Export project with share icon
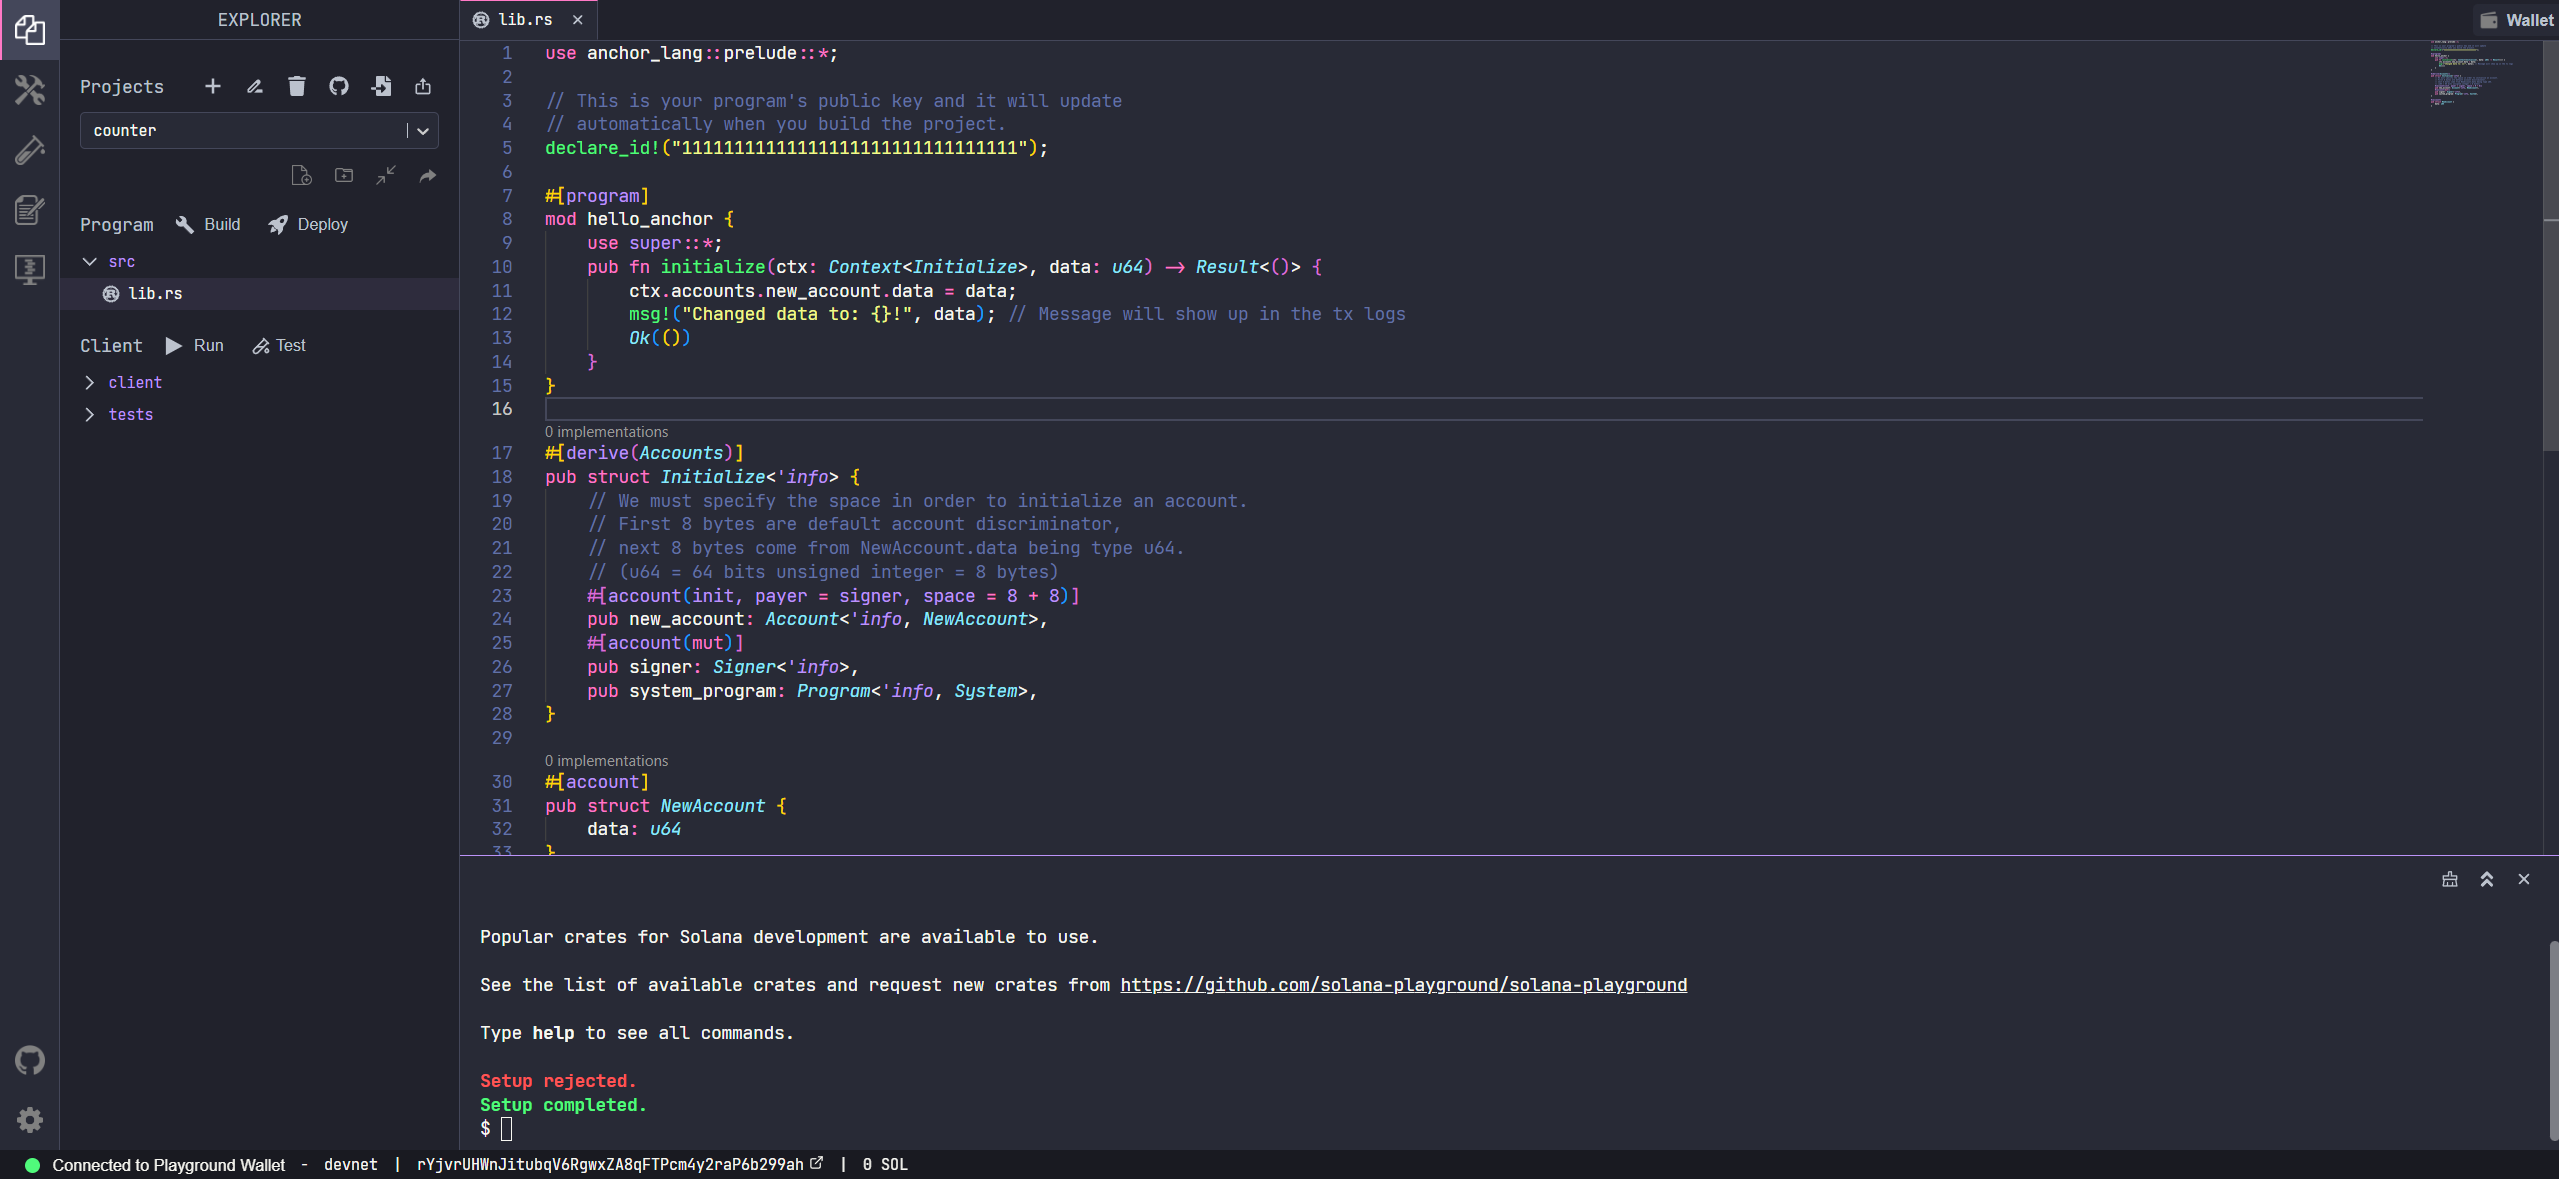 [423, 86]
